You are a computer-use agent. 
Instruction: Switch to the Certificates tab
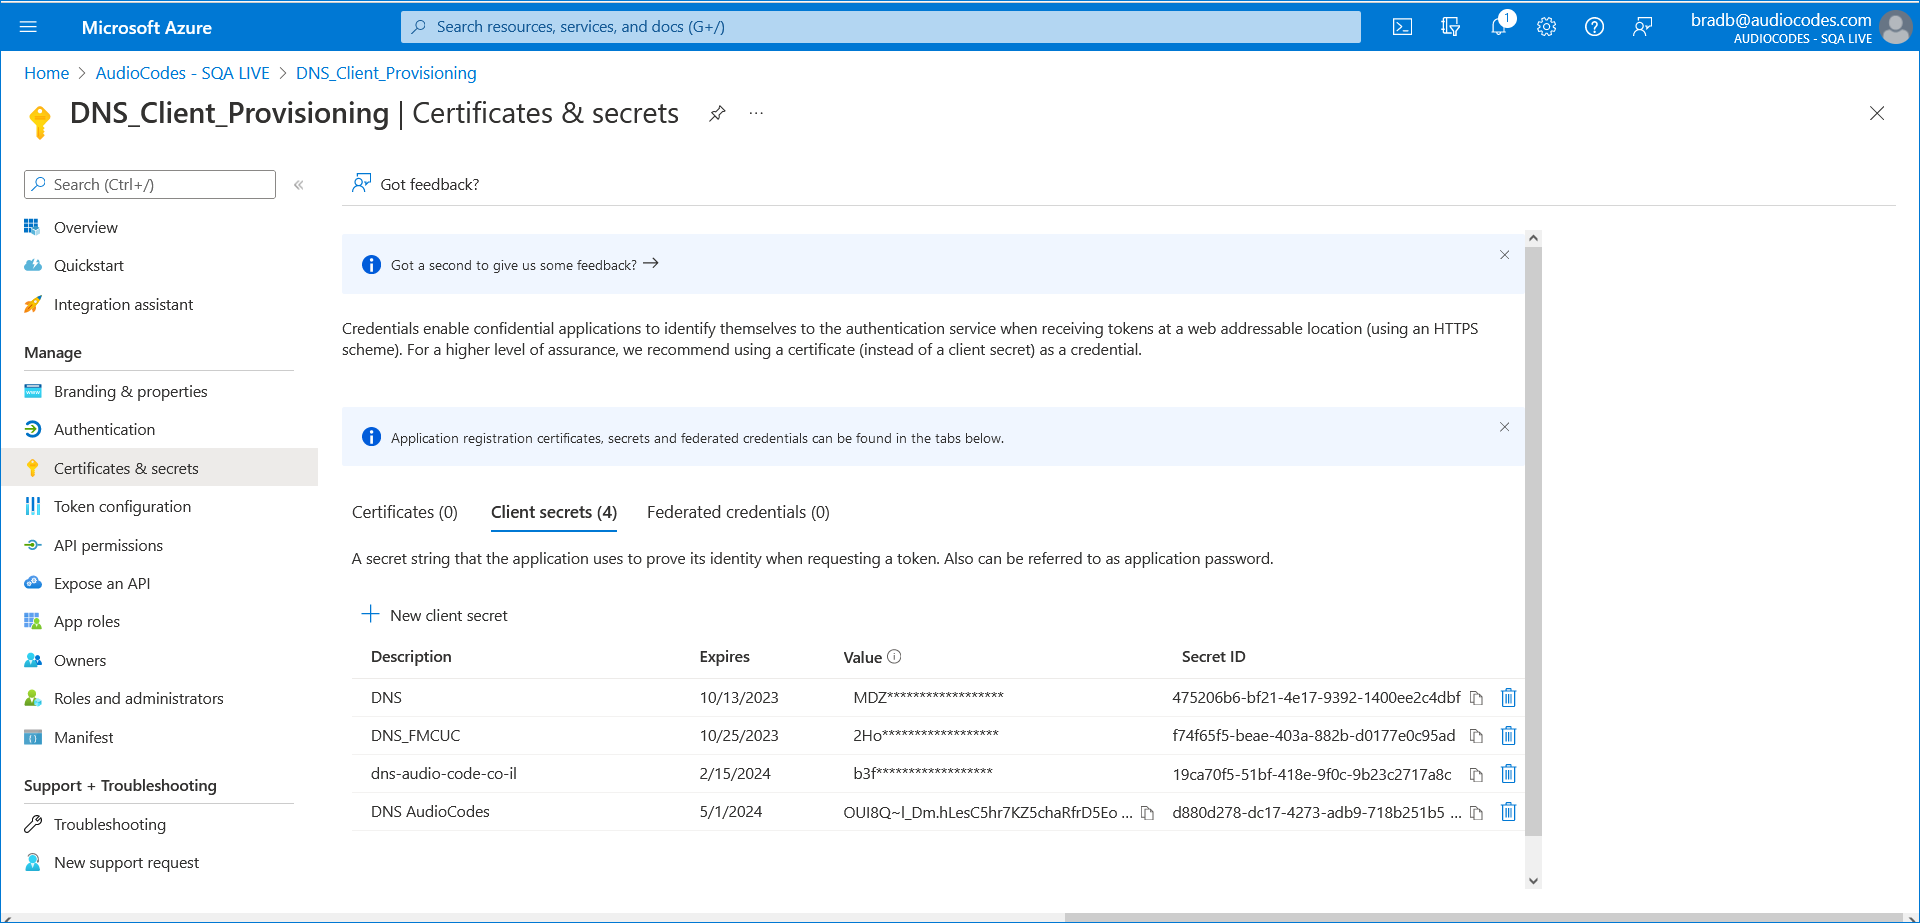pos(404,511)
